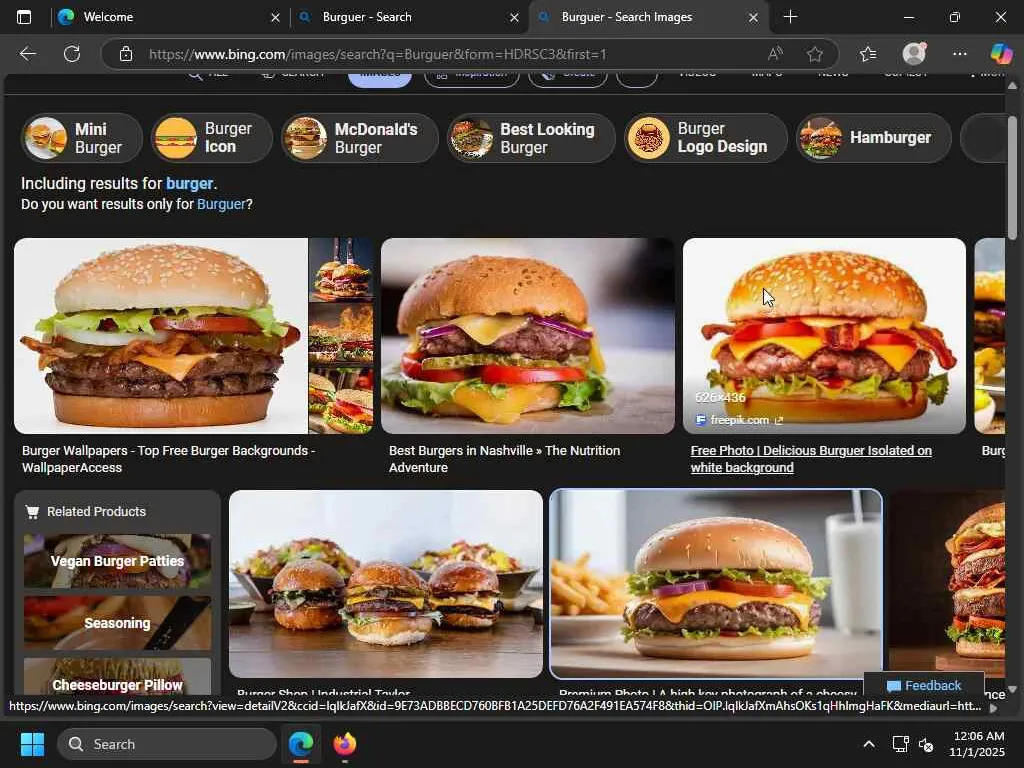The height and width of the screenshot is (768, 1024).
Task: Click the page scroll-down arrow
Action: [x=1012, y=688]
